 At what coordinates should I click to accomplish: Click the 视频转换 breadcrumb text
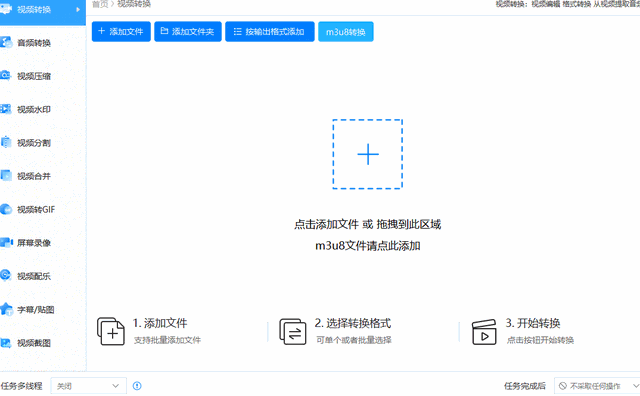(x=134, y=4)
